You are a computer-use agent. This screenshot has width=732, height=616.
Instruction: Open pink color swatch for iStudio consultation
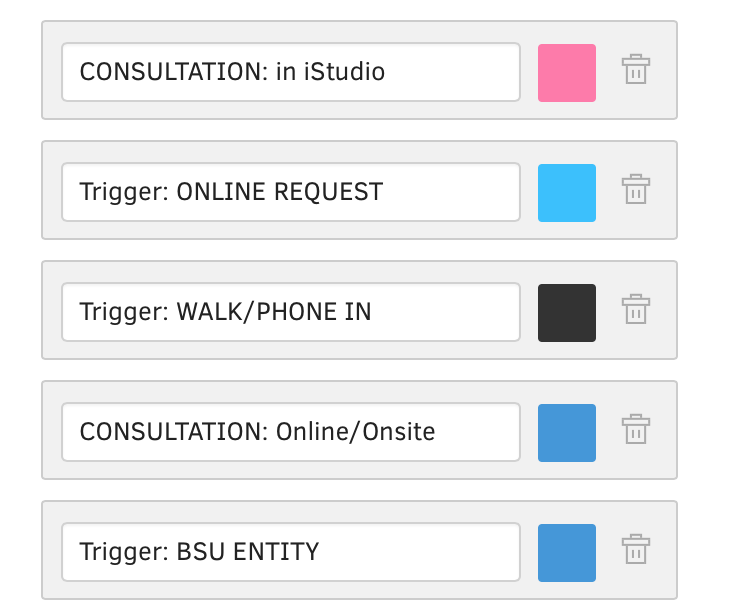(567, 72)
